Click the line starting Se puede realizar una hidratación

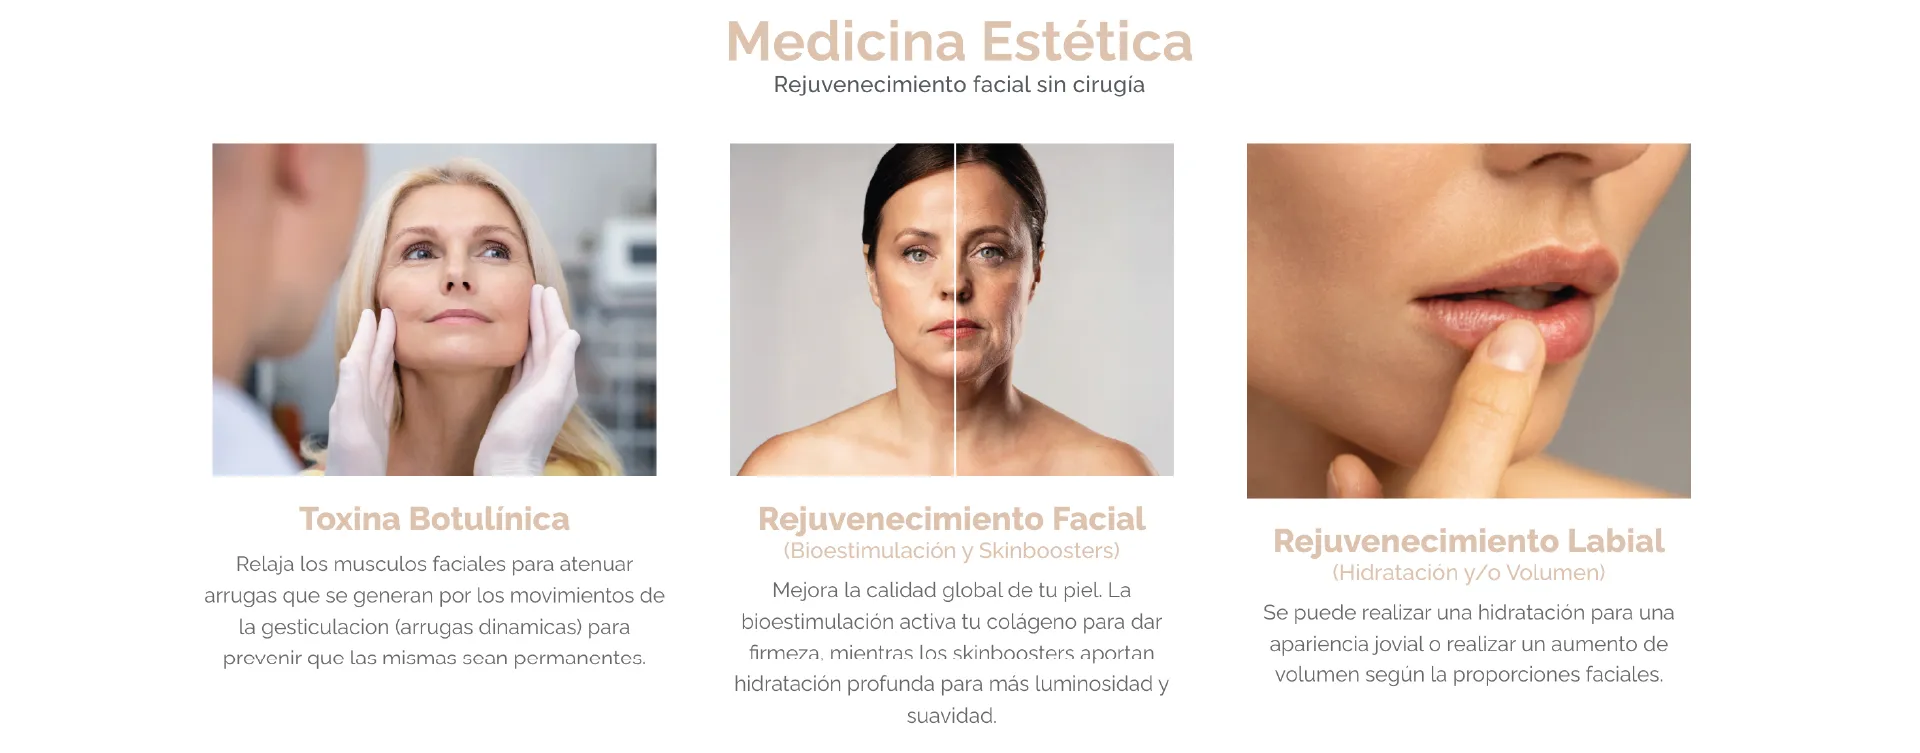tap(1468, 612)
